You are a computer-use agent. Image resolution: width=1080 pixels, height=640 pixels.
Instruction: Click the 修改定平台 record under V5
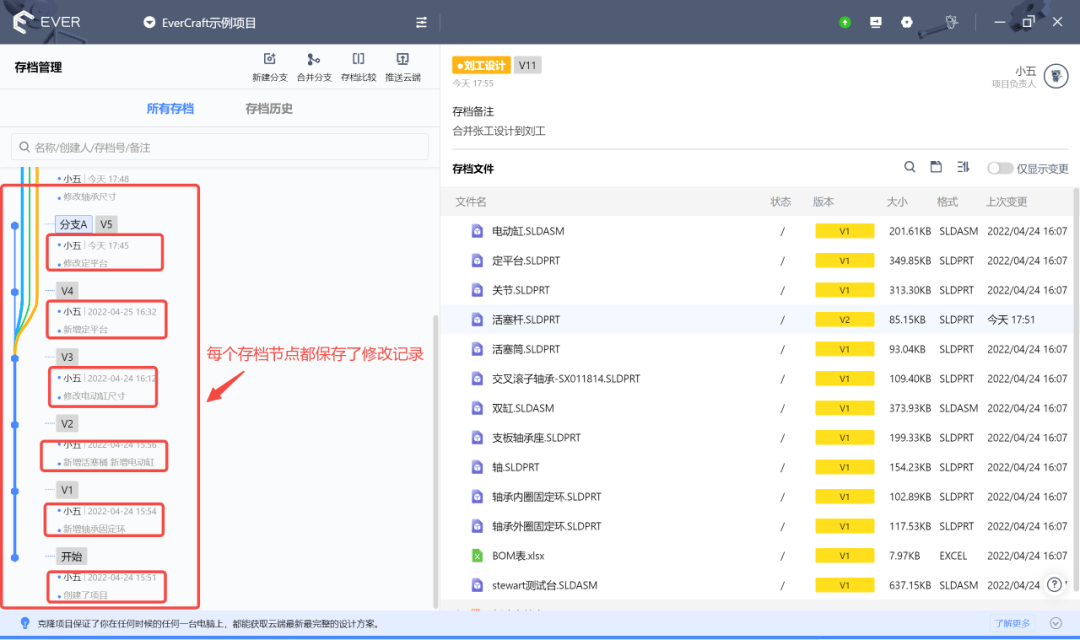[x=85, y=264]
